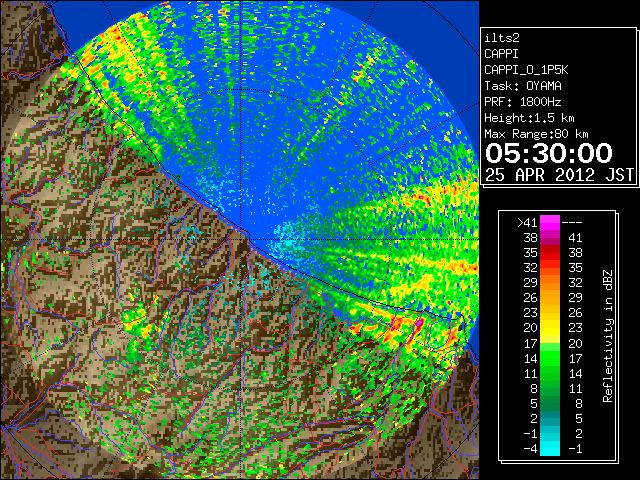Click the legend value 17 on left column
The width and height of the screenshot is (640, 480).
click(530, 343)
